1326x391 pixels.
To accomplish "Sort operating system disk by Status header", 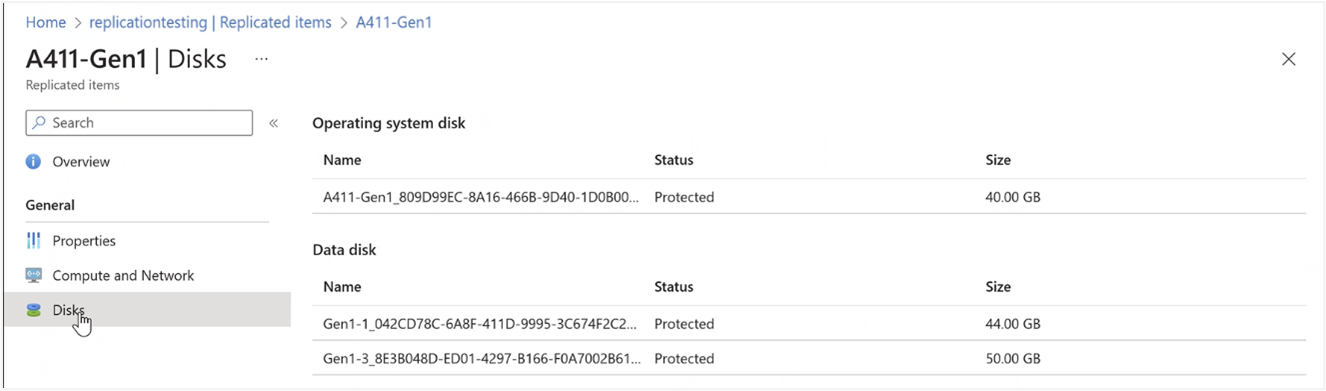I will pyautogui.click(x=673, y=160).
